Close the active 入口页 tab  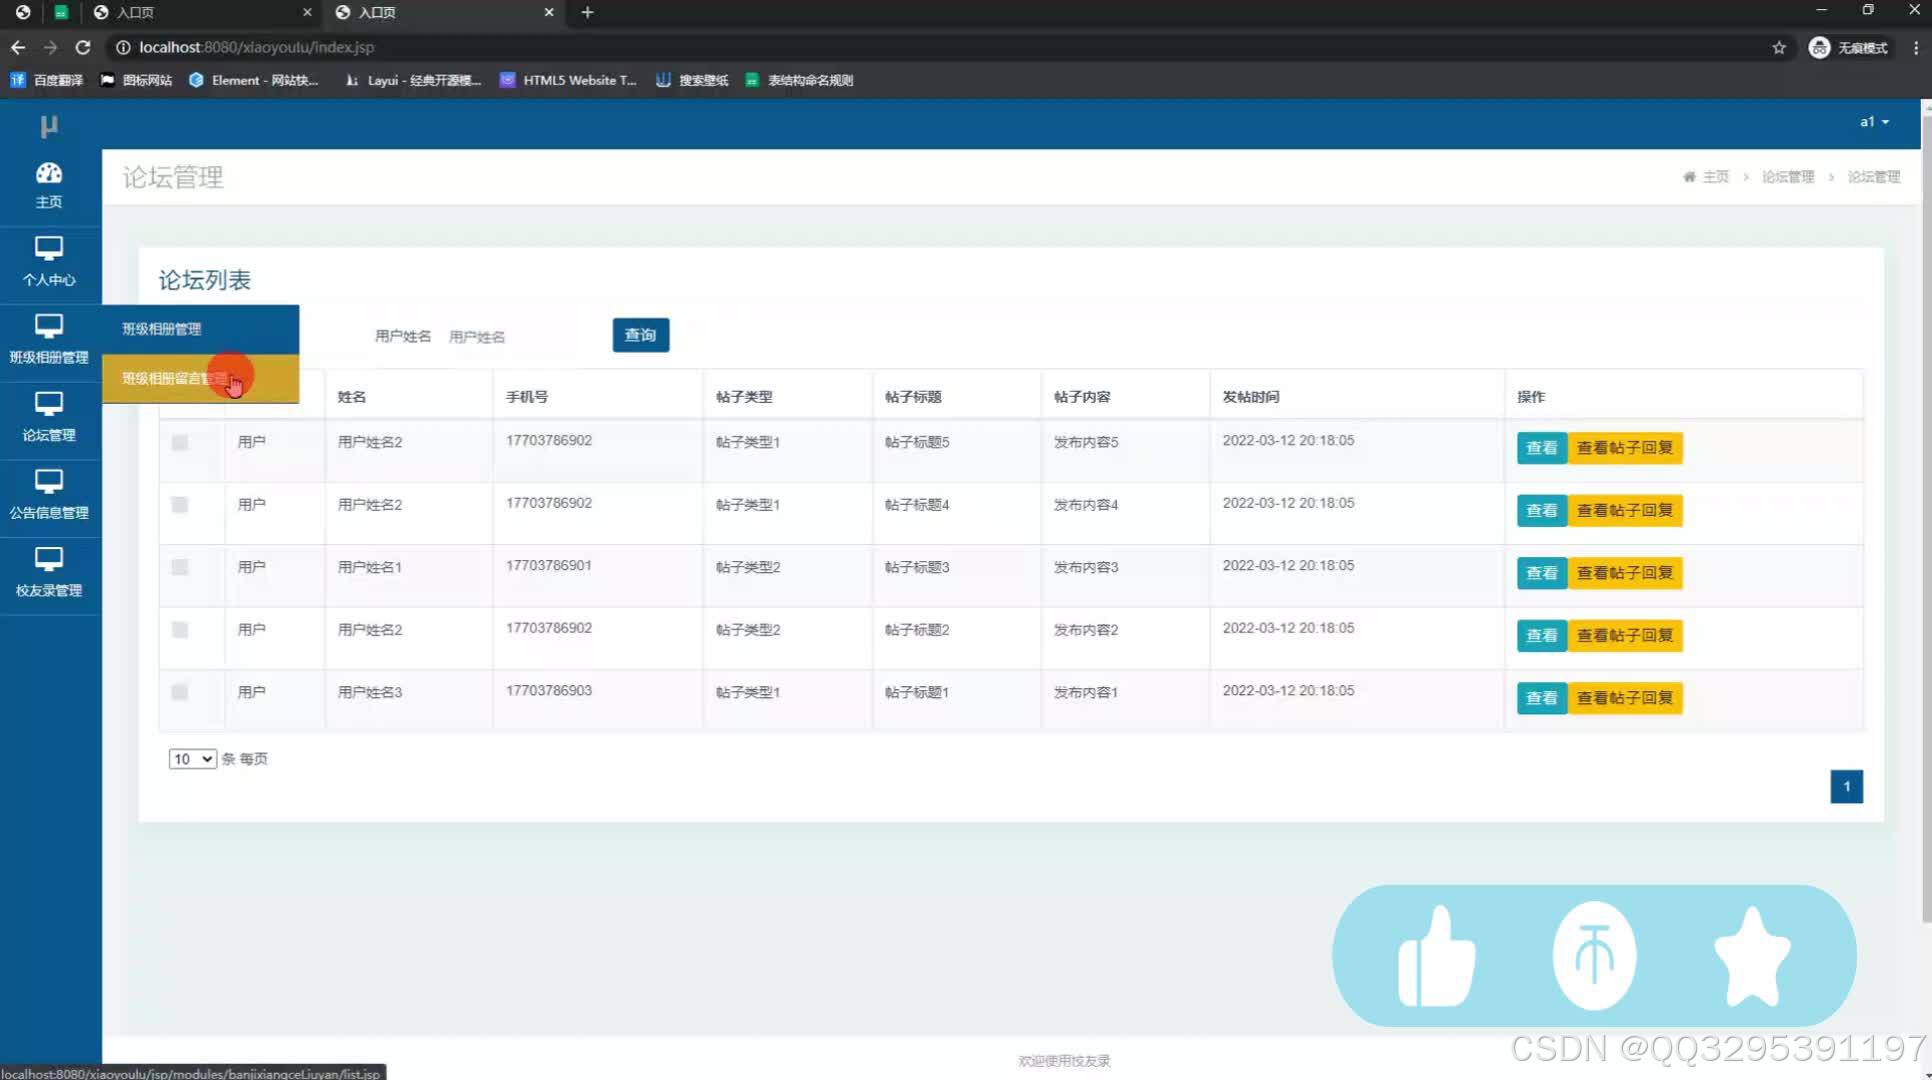pyautogui.click(x=549, y=12)
